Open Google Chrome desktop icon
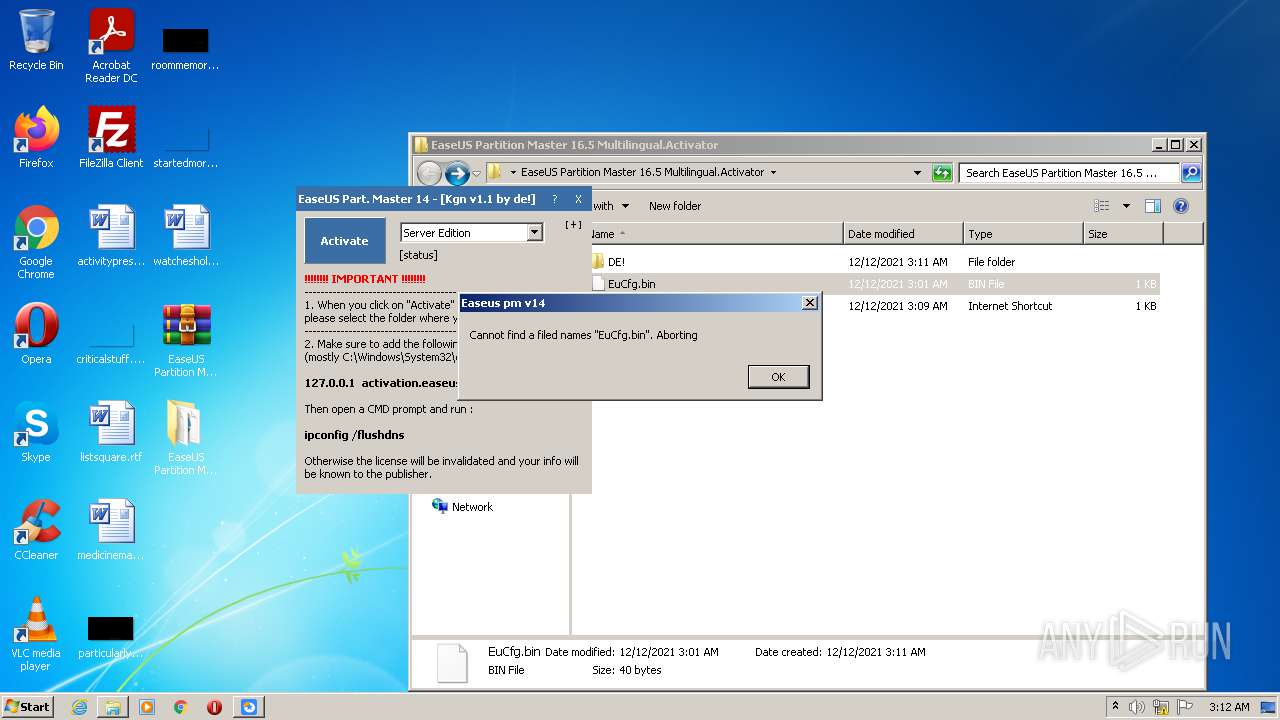The image size is (1280, 720). [36, 243]
